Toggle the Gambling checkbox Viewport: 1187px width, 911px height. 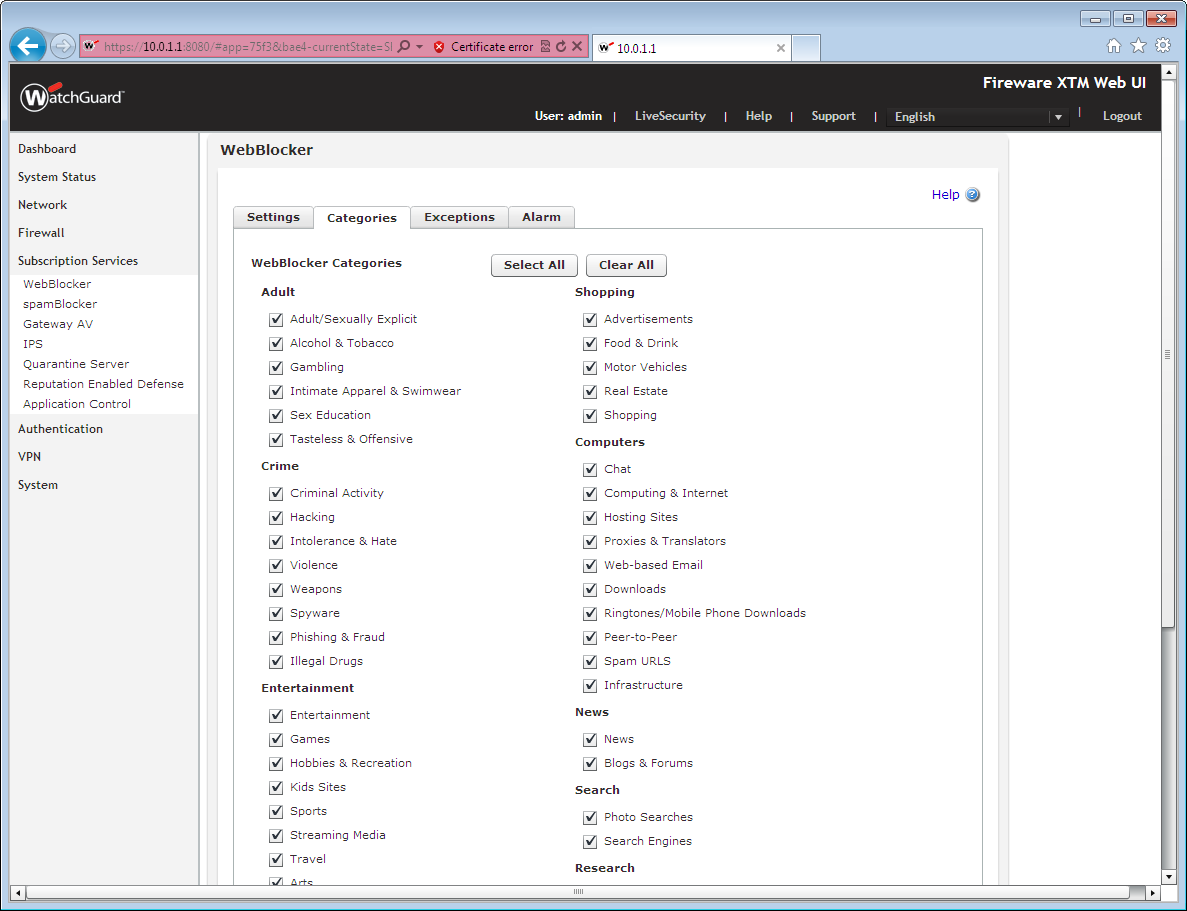click(276, 367)
